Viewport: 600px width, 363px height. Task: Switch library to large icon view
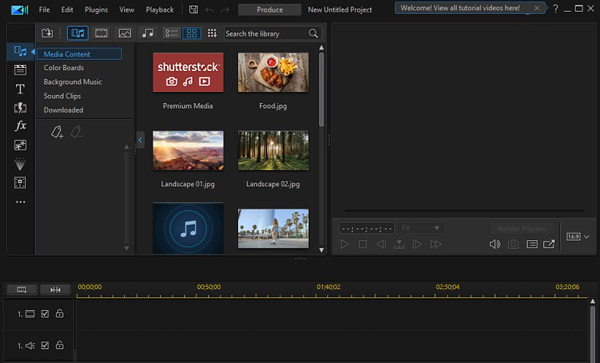pyautogui.click(x=191, y=33)
